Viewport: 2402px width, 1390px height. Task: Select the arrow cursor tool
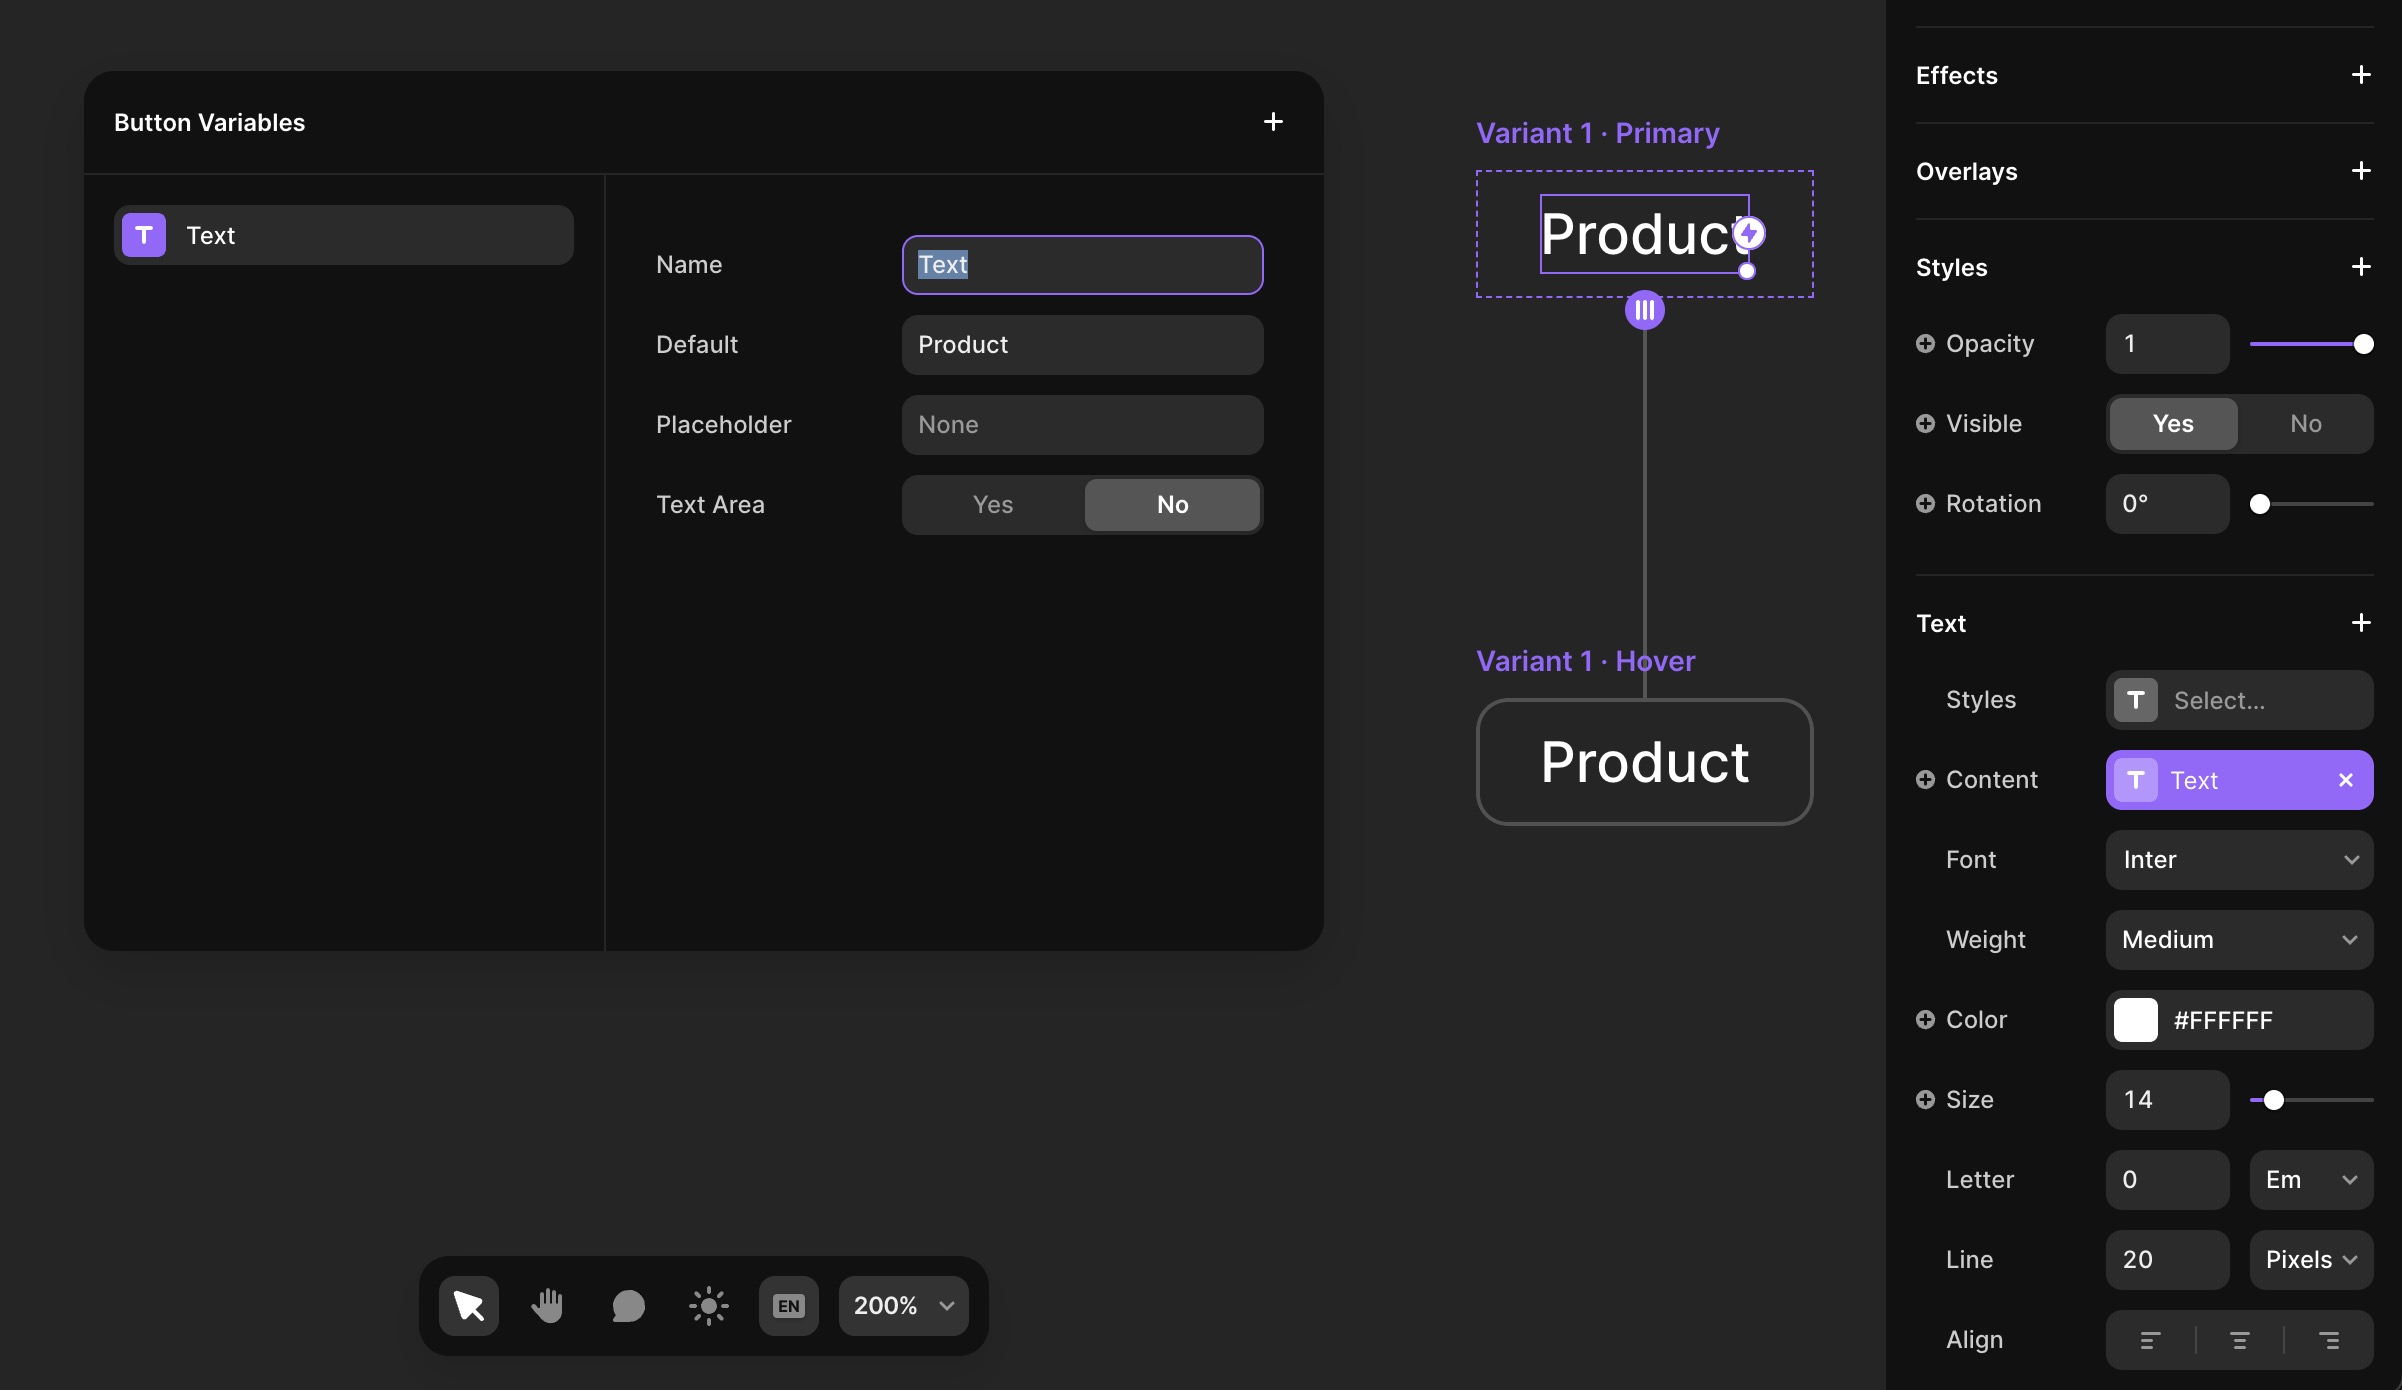(468, 1306)
